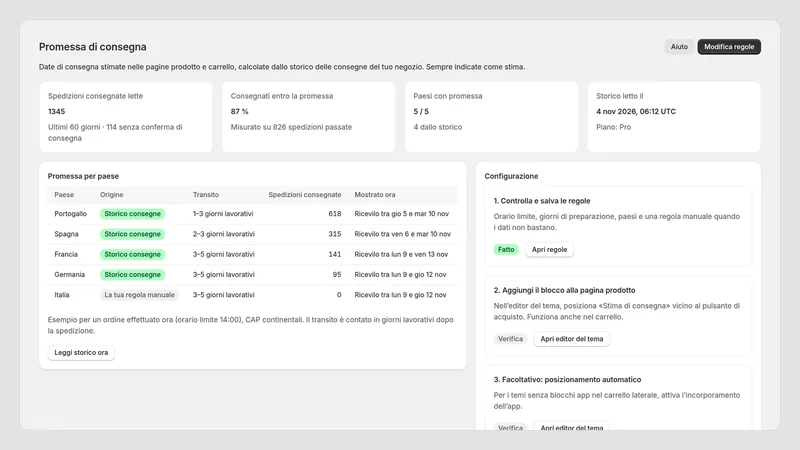The width and height of the screenshot is (800, 450).
Task: Select the Portogallo table row
Action: (253, 214)
